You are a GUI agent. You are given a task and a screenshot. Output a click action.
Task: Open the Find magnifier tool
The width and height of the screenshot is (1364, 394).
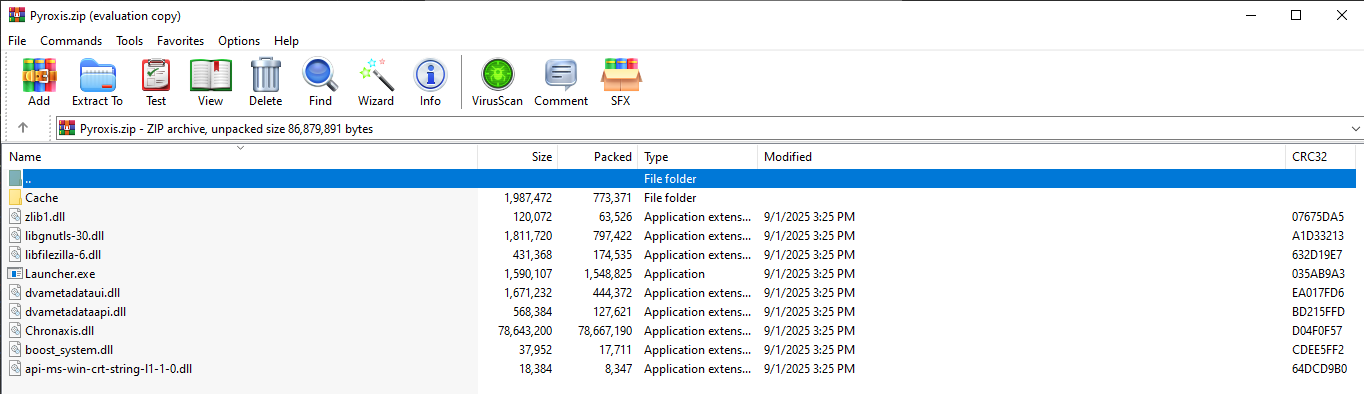click(x=320, y=82)
